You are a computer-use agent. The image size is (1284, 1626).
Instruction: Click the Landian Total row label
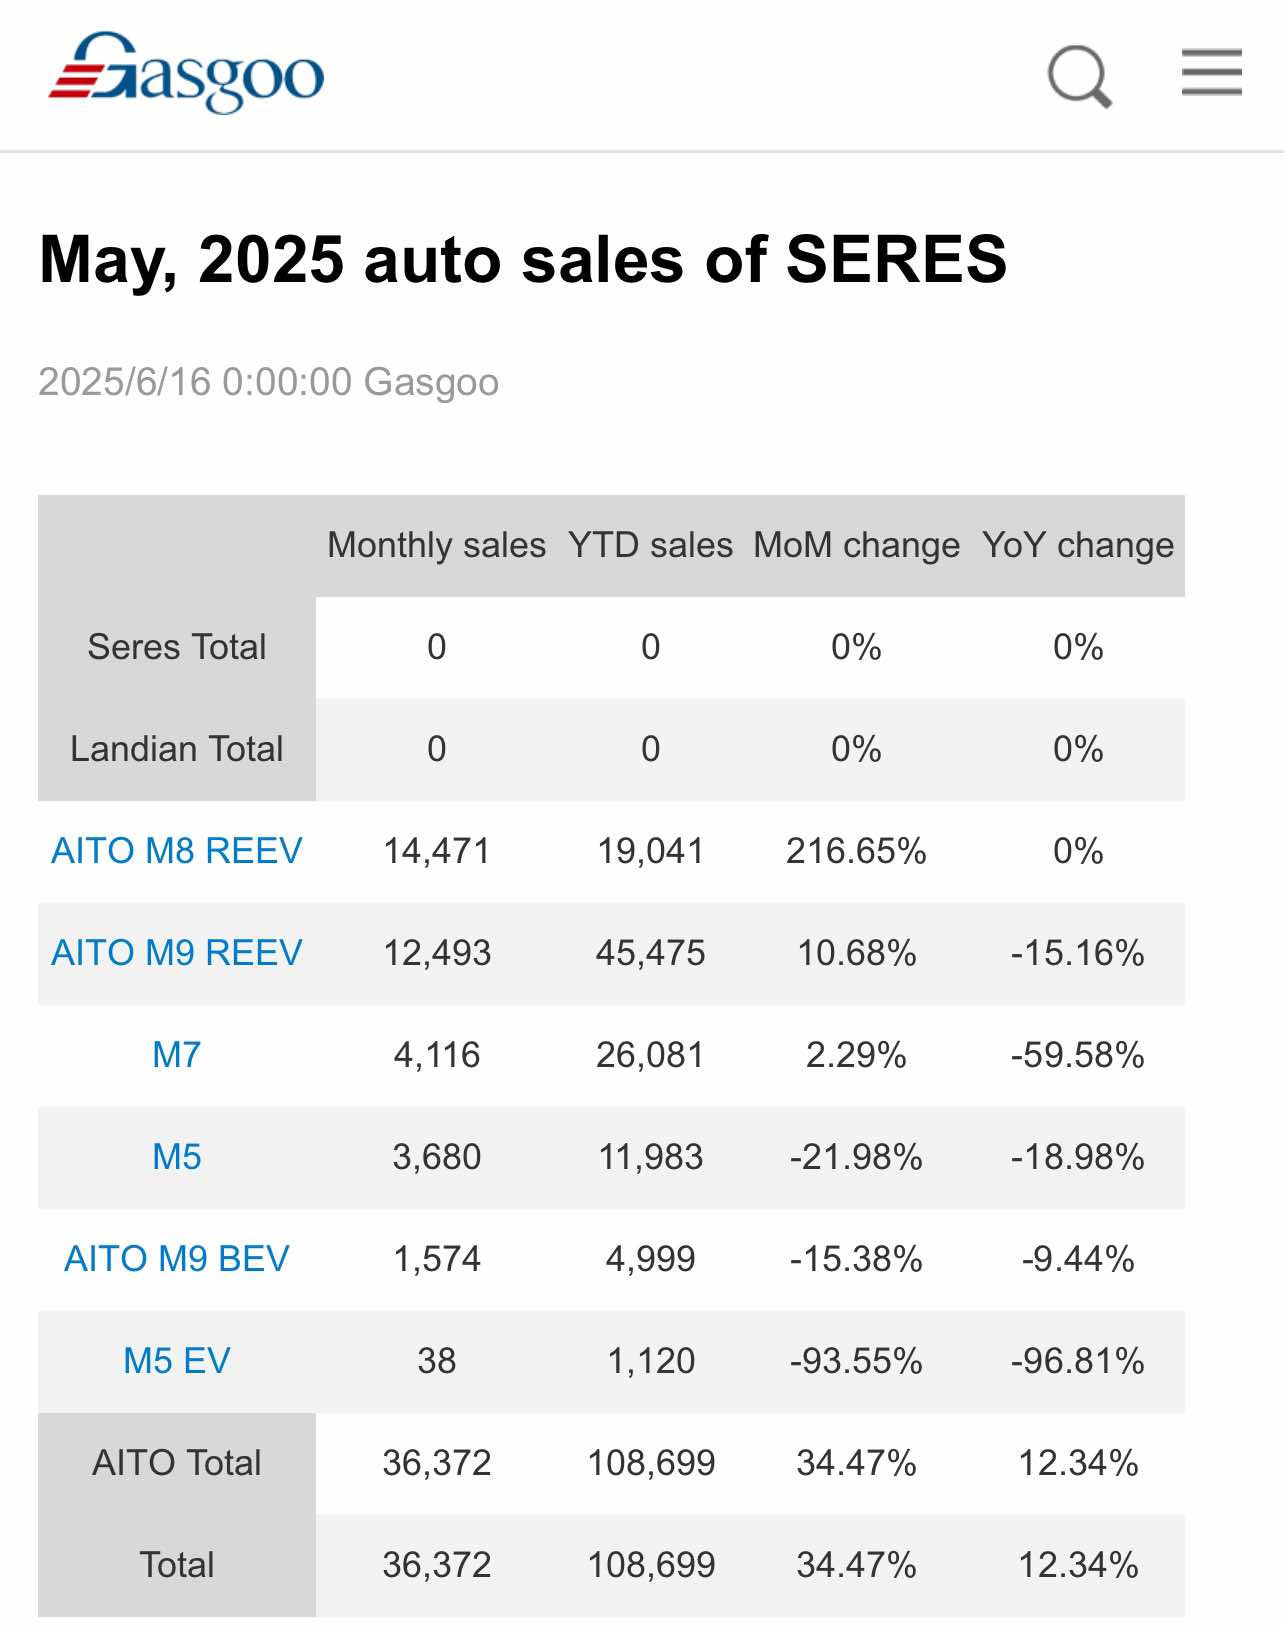tap(177, 749)
